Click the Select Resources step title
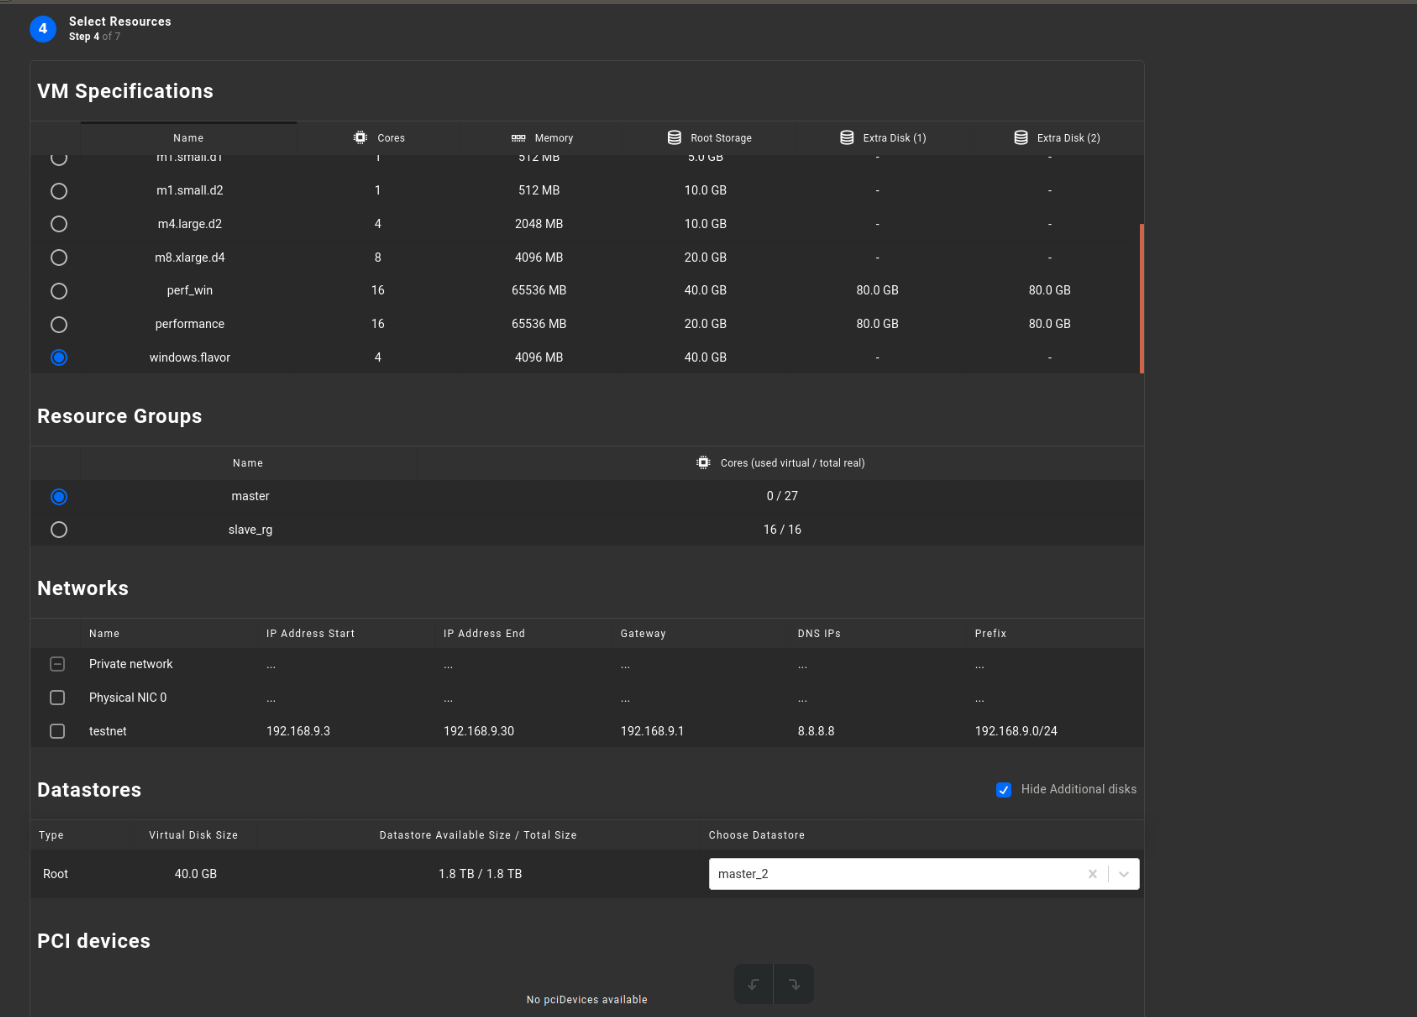The width and height of the screenshot is (1417, 1017). point(120,21)
